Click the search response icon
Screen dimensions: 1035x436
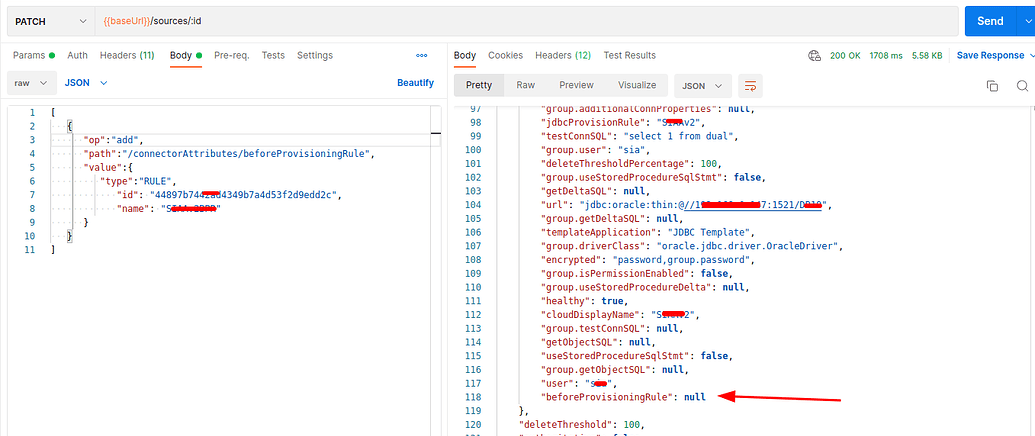point(1022,86)
